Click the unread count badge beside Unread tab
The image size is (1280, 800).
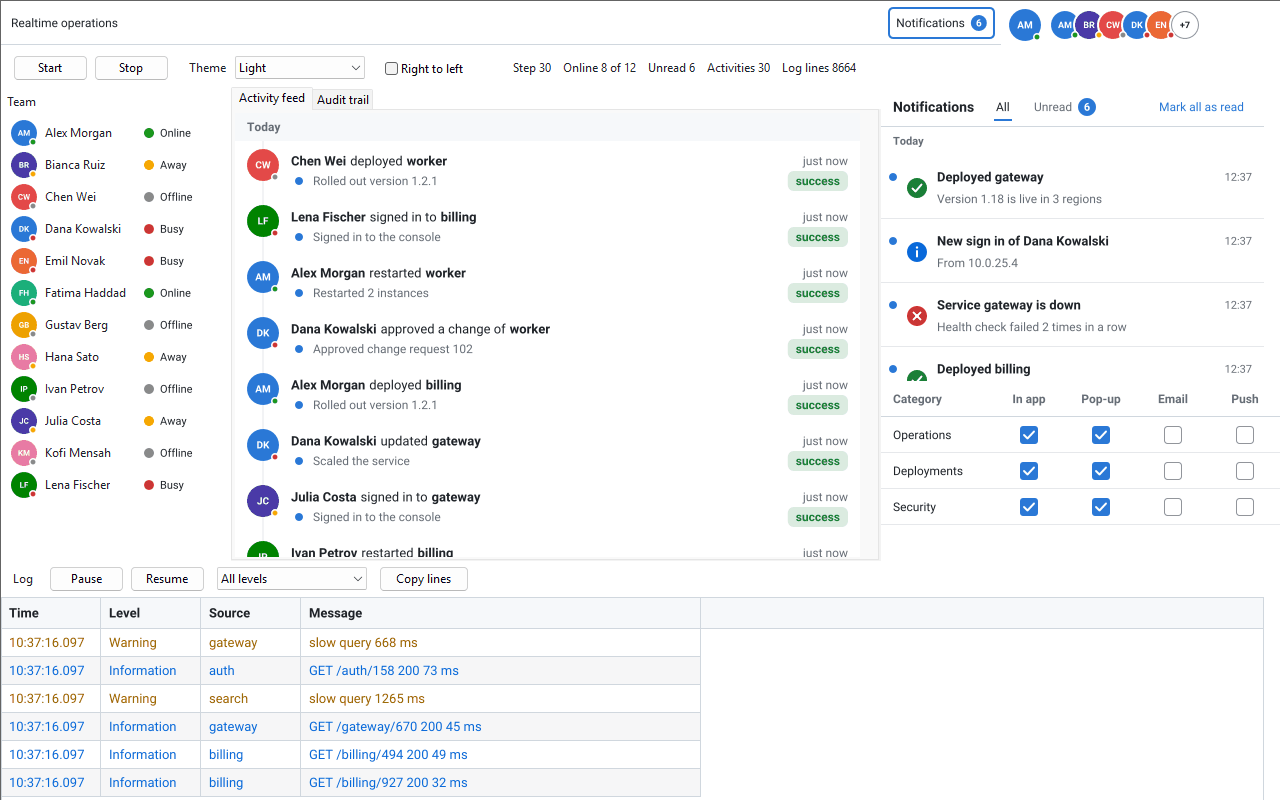[1087, 107]
